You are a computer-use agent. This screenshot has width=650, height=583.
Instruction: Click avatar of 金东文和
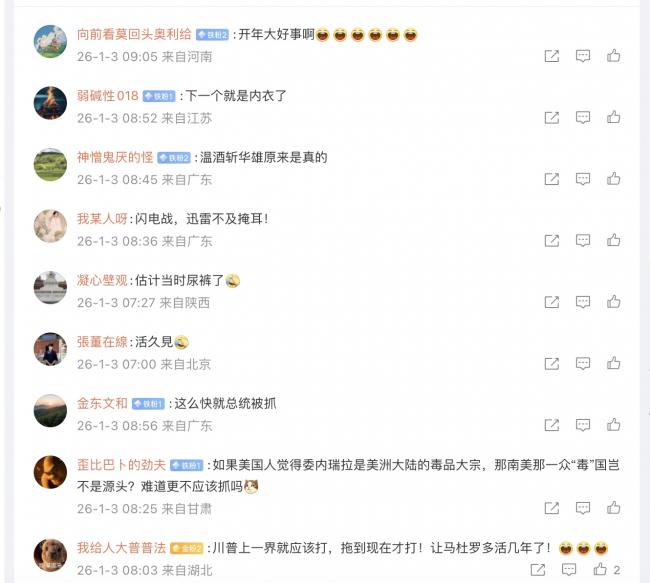pyautogui.click(x=50, y=411)
